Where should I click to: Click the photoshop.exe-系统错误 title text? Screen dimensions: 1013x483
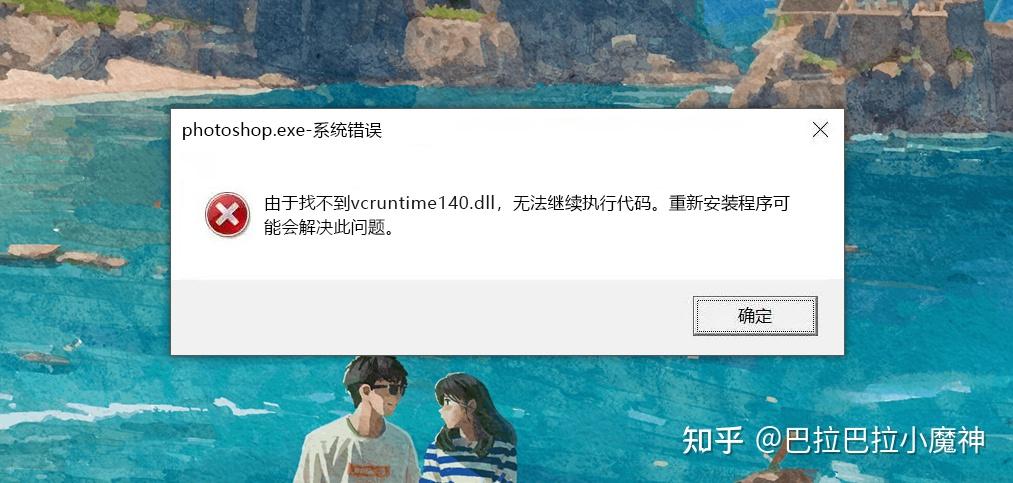282,130
